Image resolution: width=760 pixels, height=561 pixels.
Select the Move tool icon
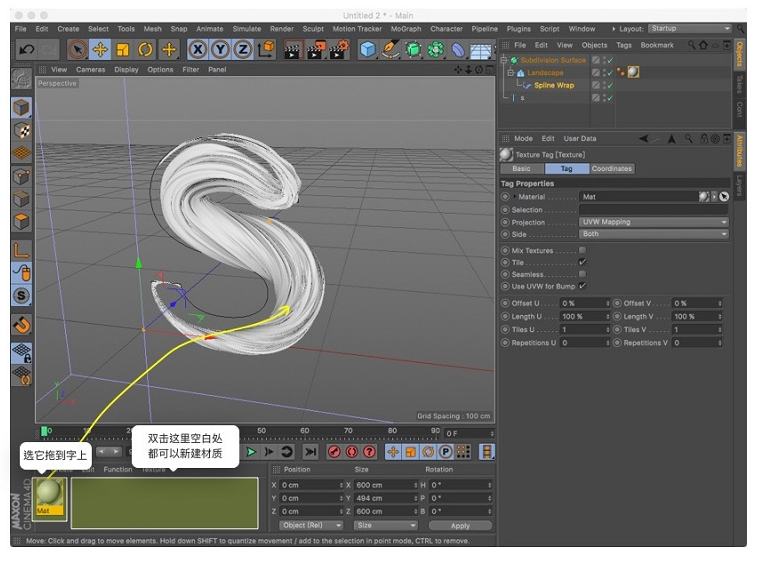[x=100, y=49]
